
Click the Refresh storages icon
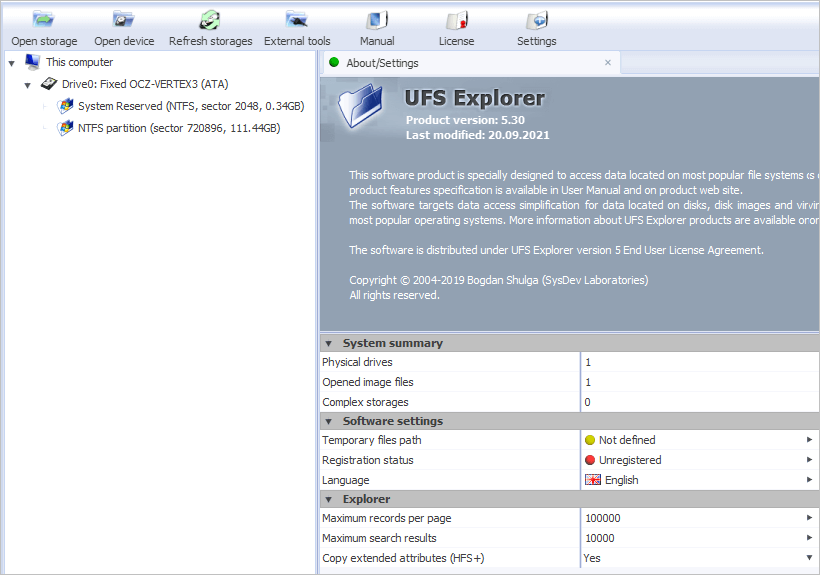pos(210,20)
